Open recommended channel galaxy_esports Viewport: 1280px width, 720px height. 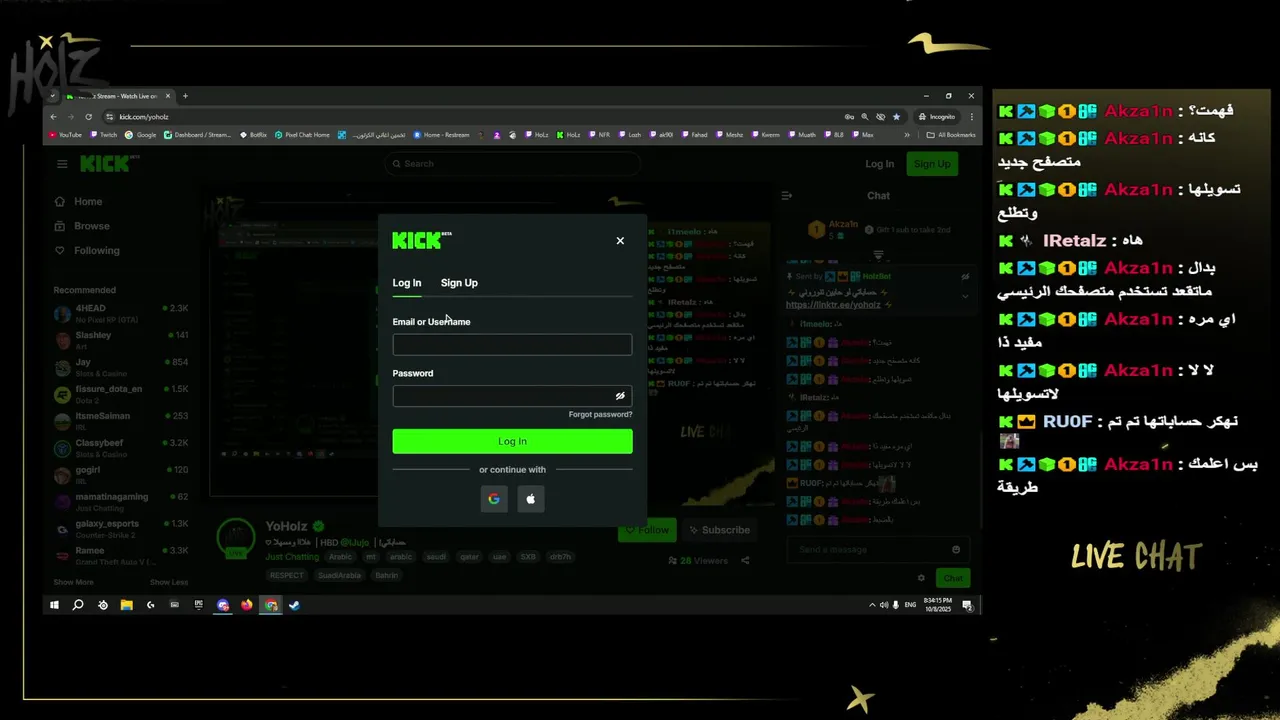pyautogui.click(x=120, y=529)
